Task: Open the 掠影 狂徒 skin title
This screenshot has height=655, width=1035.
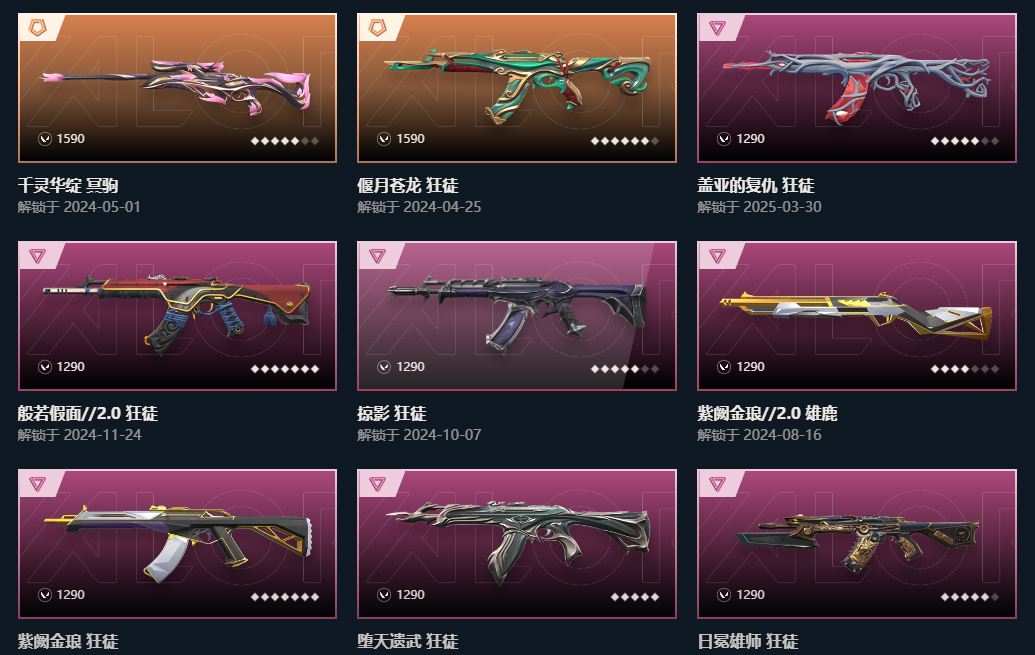Action: click(392, 413)
